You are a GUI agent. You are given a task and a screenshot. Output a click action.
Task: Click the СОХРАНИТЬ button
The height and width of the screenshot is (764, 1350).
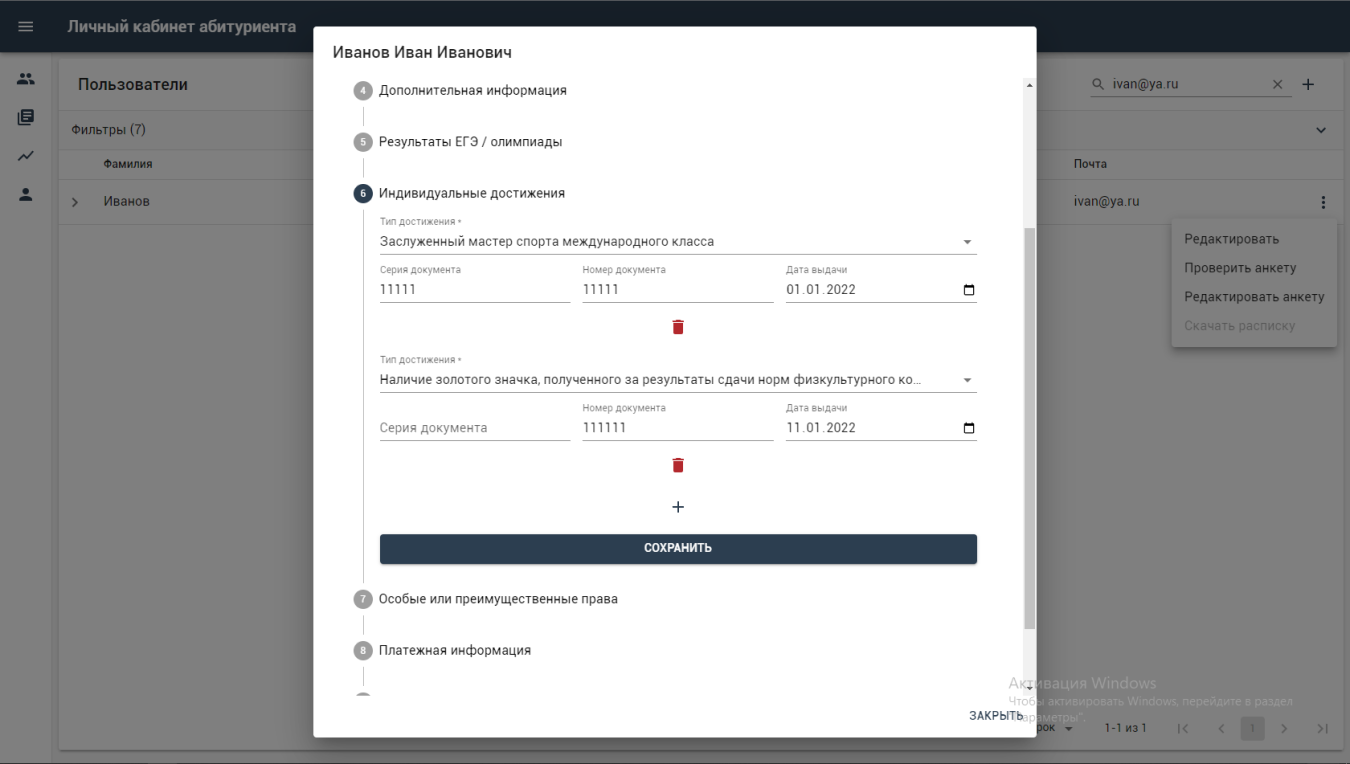point(678,548)
